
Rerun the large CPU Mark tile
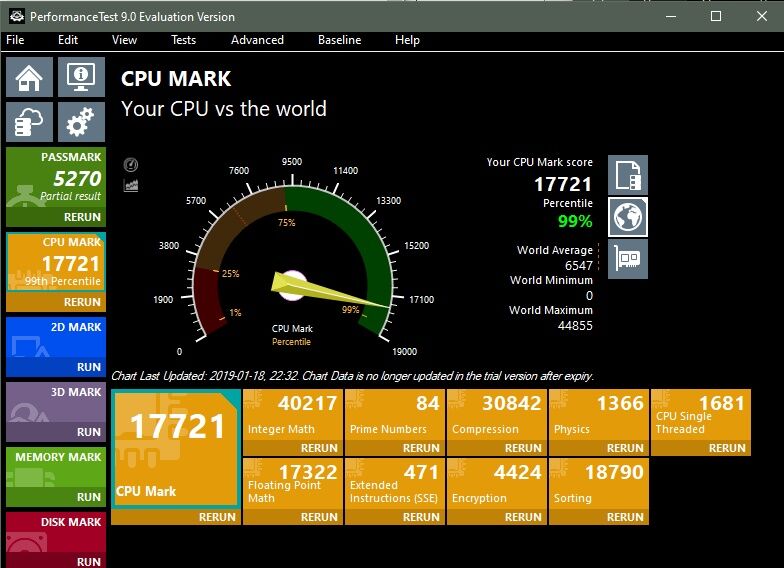176,517
